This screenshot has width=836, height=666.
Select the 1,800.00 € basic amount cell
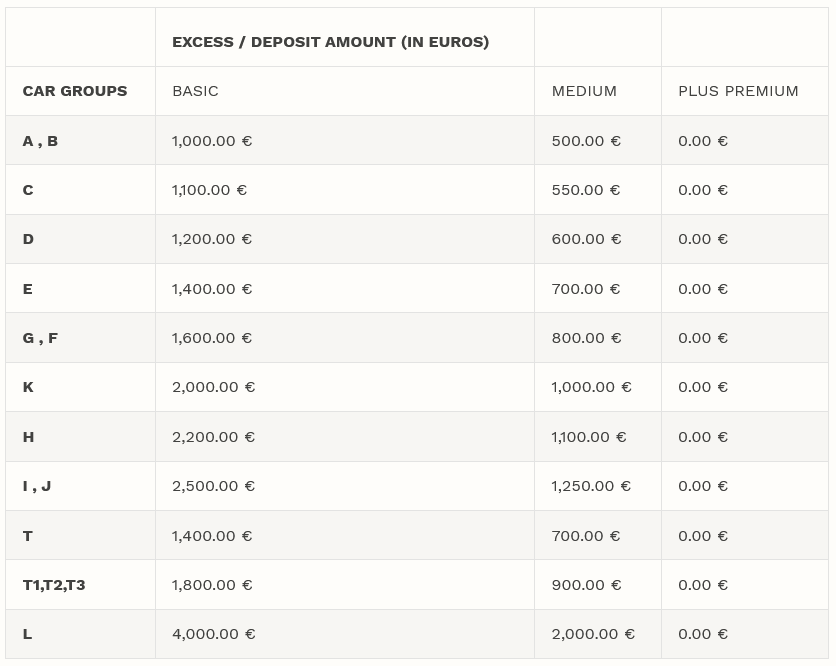[212, 585]
